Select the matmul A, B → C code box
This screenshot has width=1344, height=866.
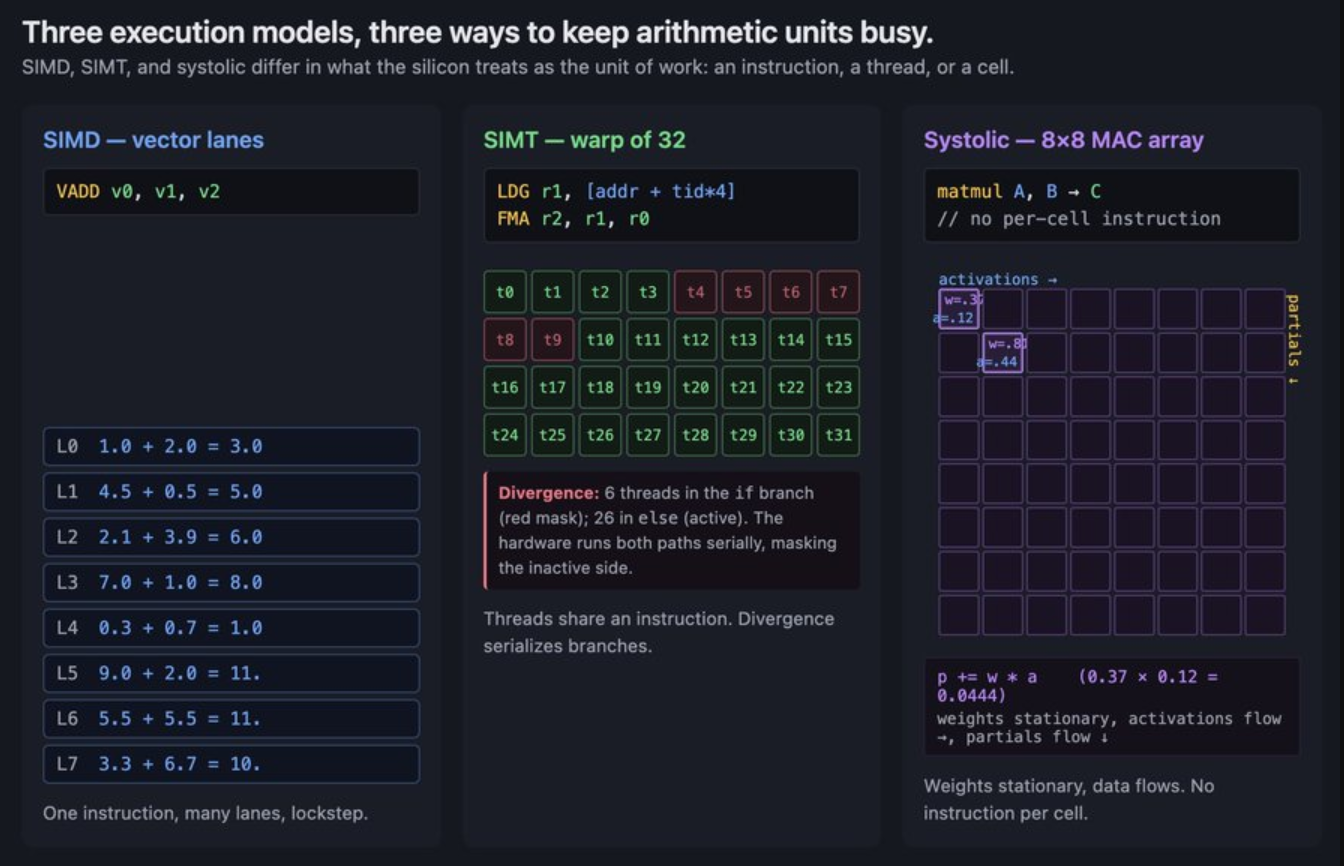pos(1111,204)
